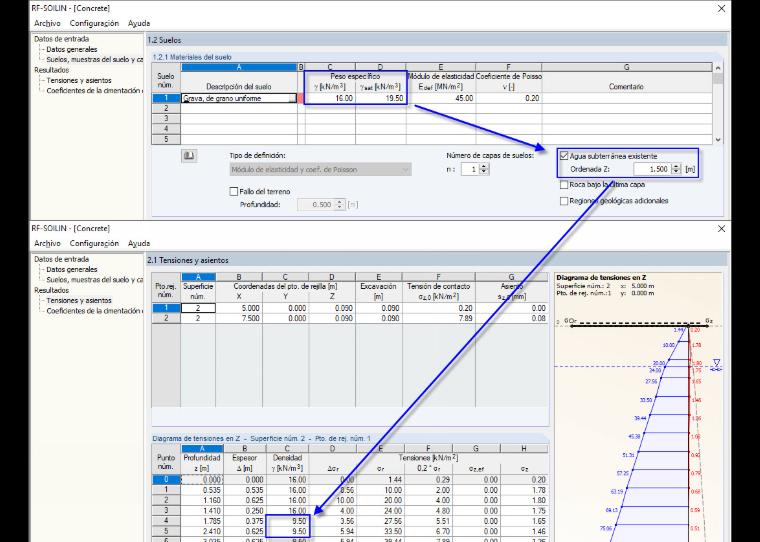
Task: Open dropdown in Grava, de grano uniforme cell
Action: 293,98
